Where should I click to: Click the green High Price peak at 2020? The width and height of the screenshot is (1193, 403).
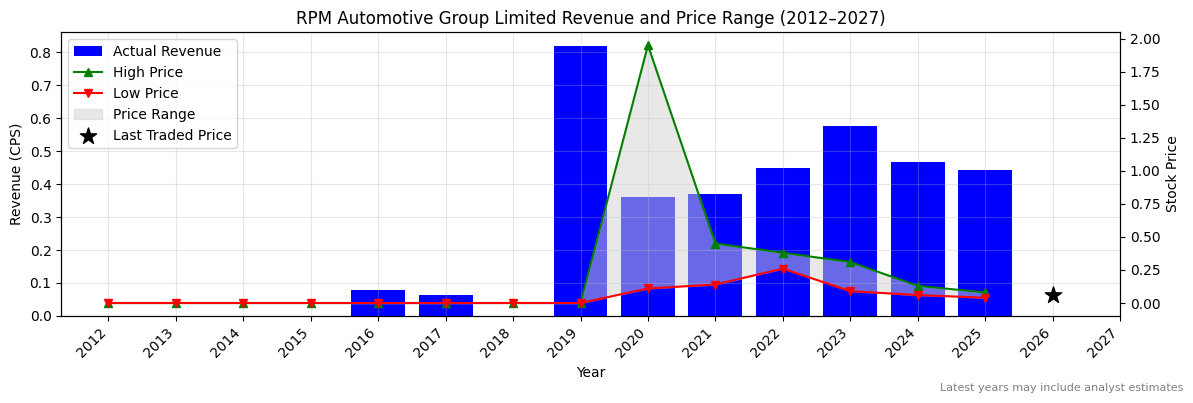pyautogui.click(x=648, y=46)
